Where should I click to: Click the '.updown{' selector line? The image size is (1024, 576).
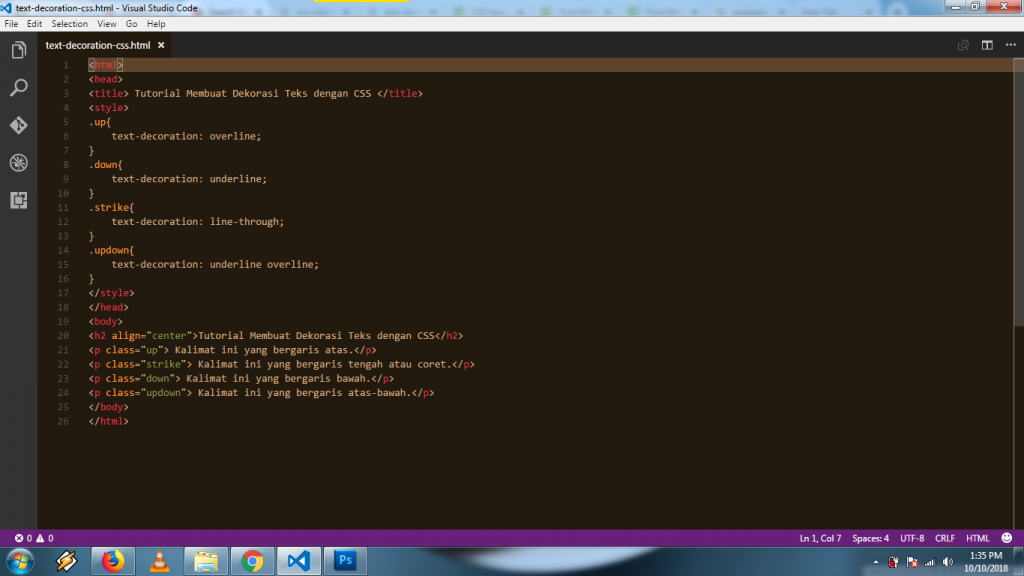pos(111,250)
